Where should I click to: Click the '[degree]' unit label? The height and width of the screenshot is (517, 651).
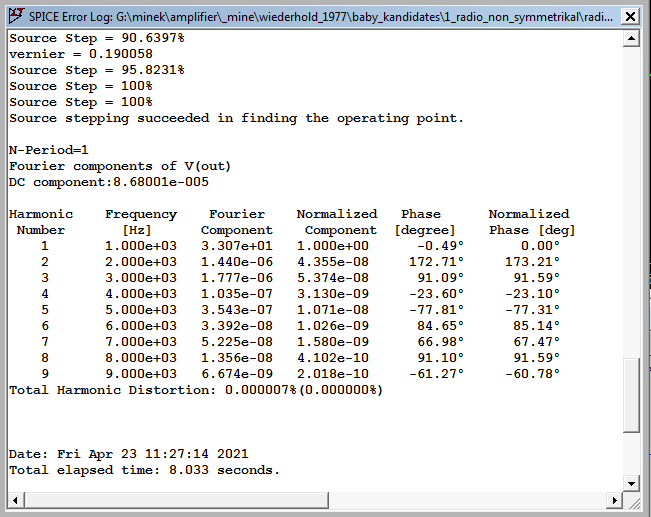(425, 230)
